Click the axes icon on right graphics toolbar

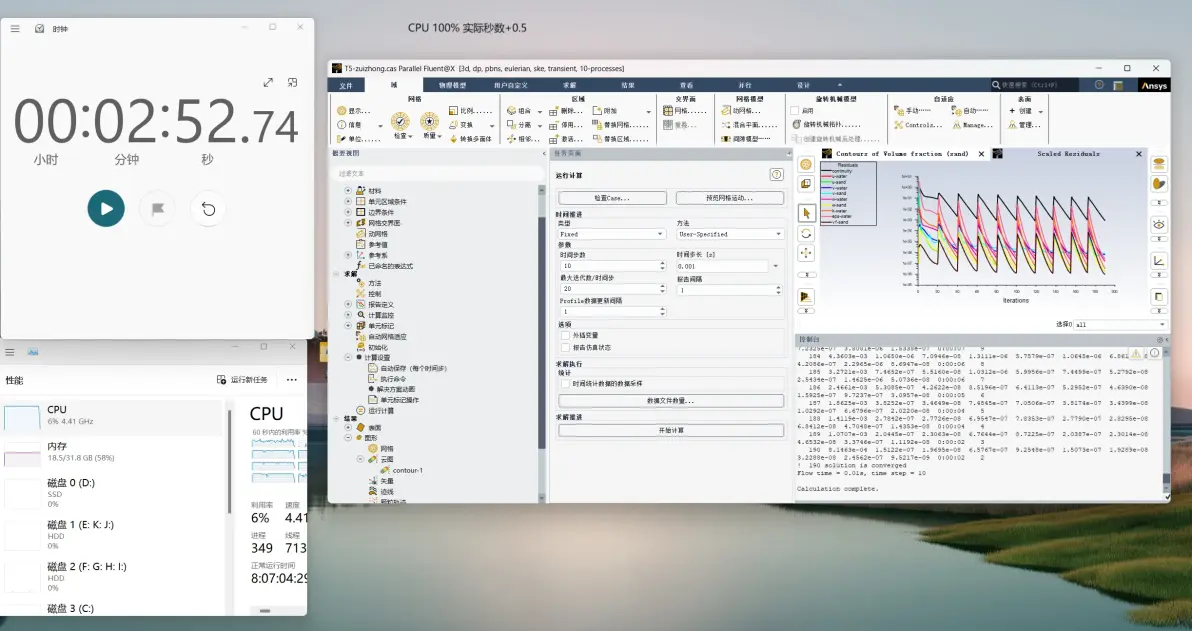[x=1159, y=261]
